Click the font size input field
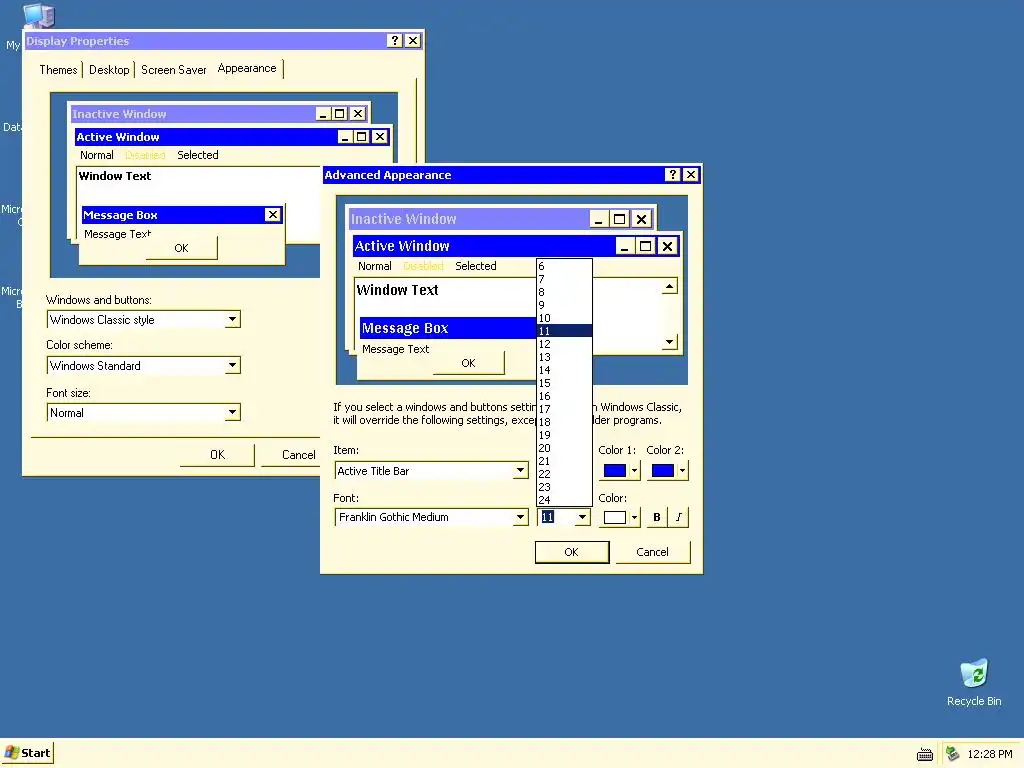Image resolution: width=1024 pixels, height=768 pixels. pyautogui.click(x=556, y=517)
